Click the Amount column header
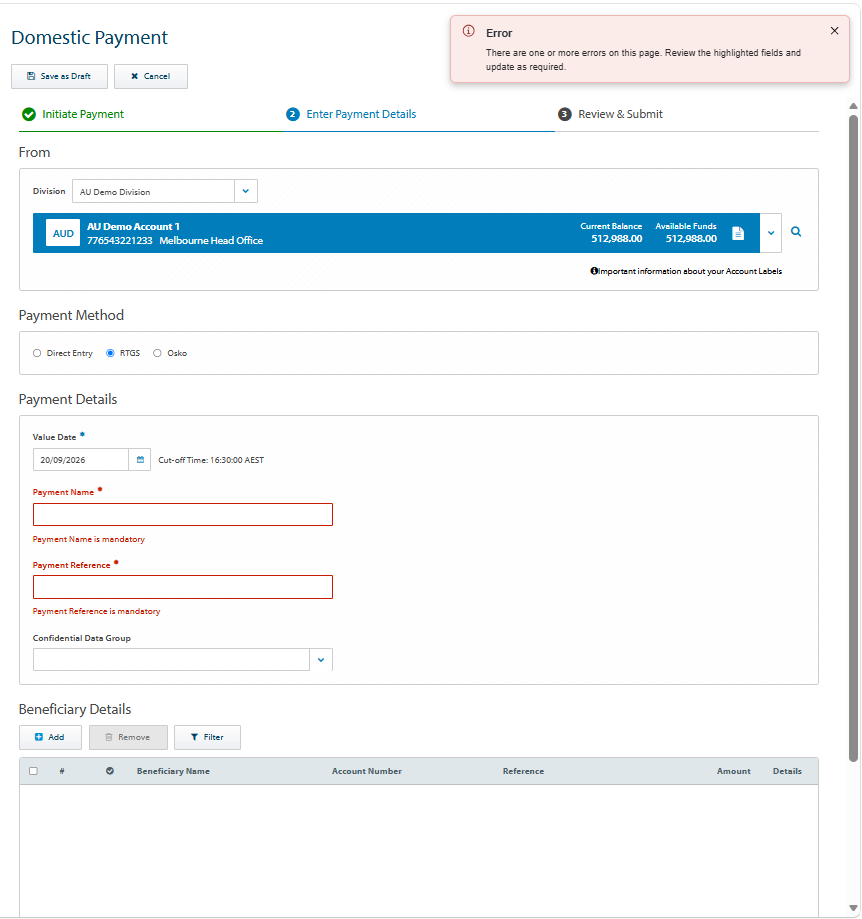862x919 pixels. [x=734, y=771]
